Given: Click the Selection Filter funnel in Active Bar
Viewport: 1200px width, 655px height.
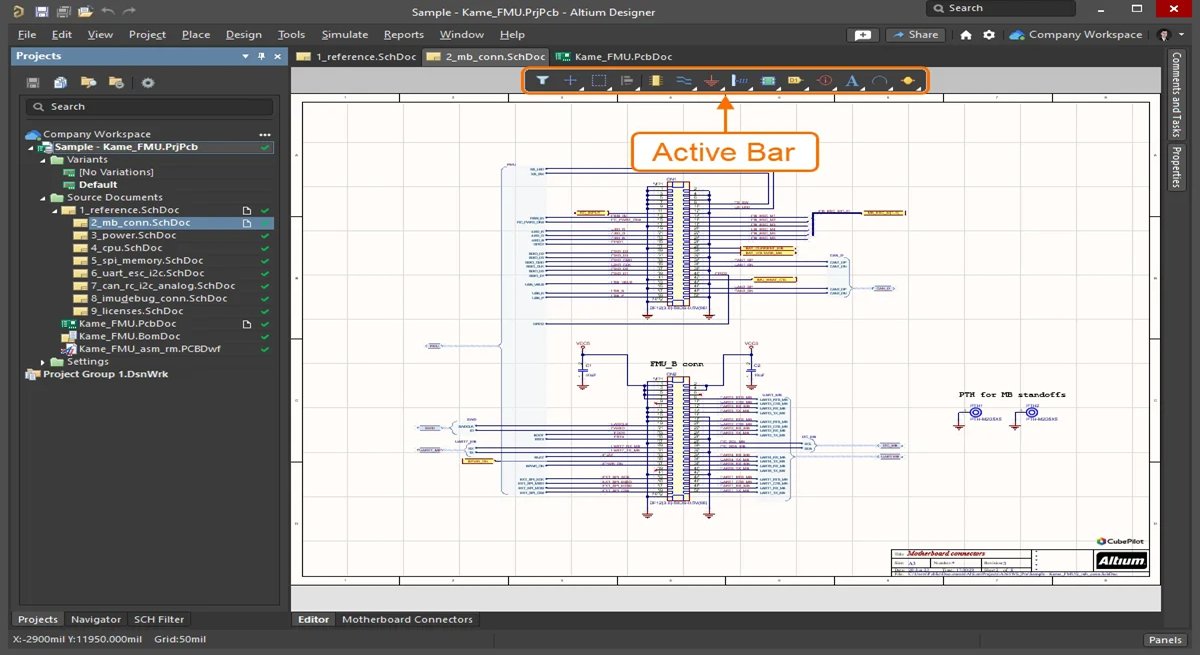Looking at the screenshot, I should coord(542,80).
